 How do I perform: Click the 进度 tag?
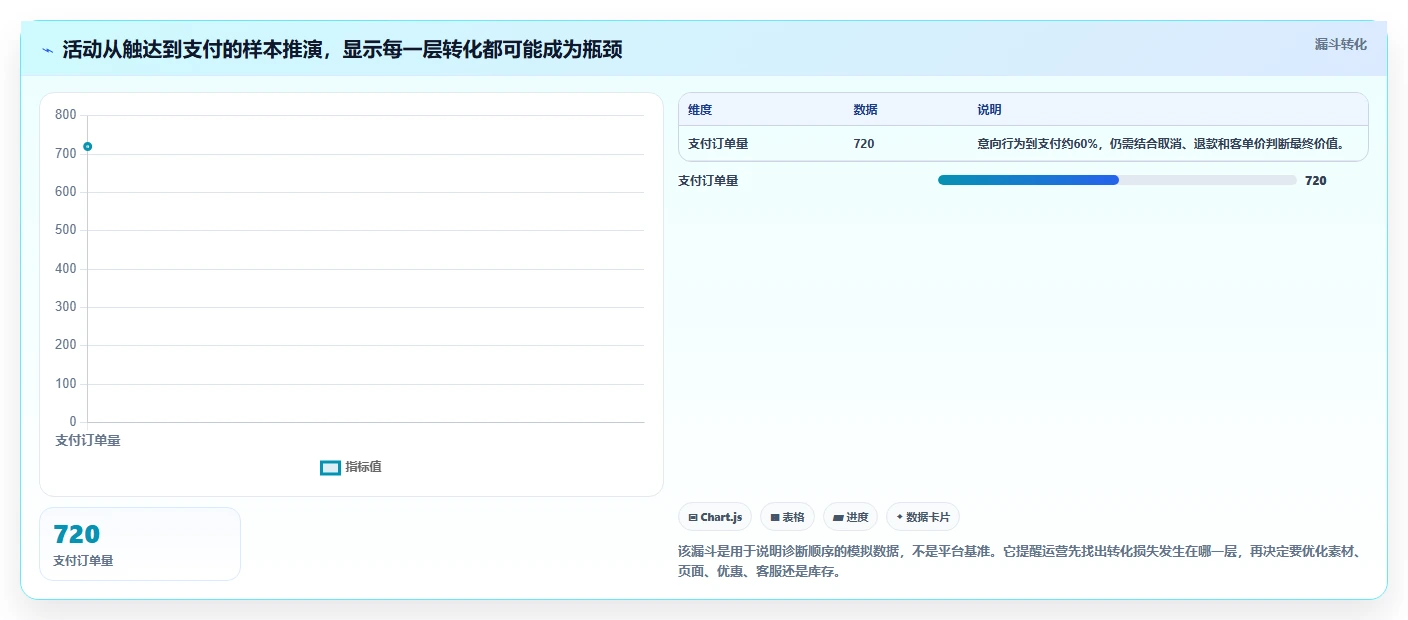click(x=850, y=517)
